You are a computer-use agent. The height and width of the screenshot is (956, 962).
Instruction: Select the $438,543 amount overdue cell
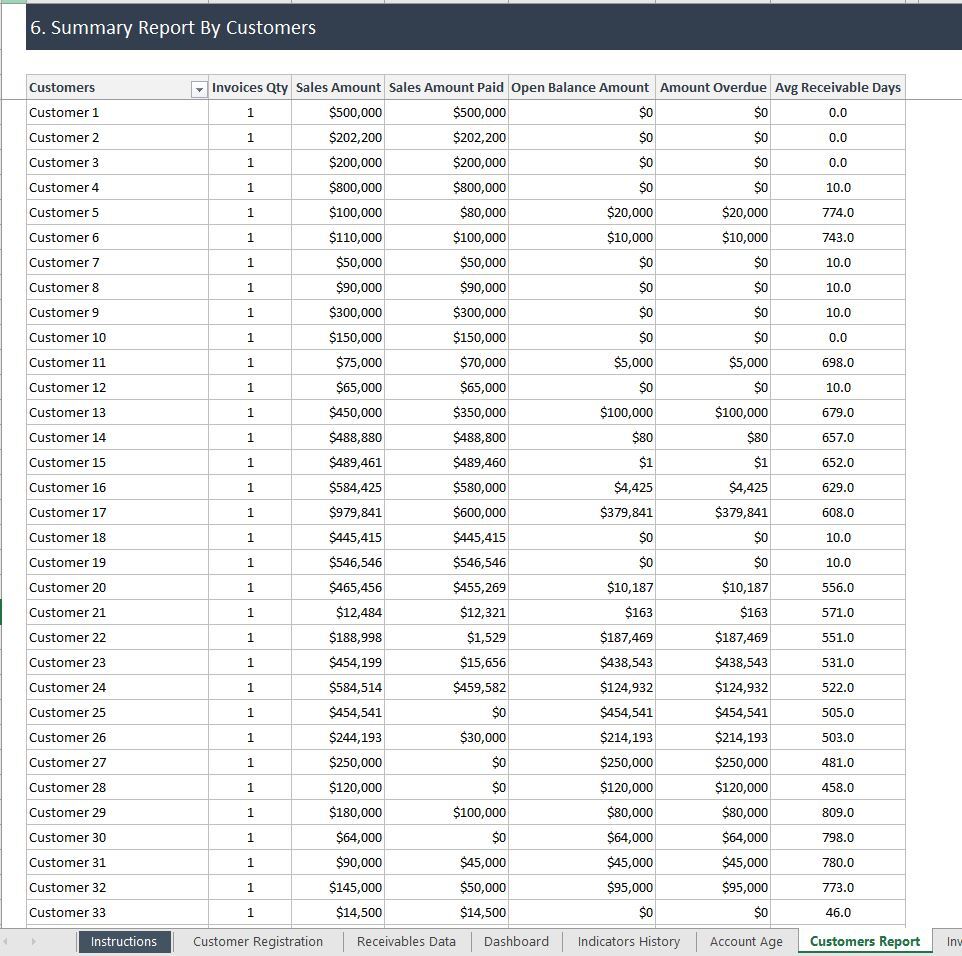coord(713,663)
